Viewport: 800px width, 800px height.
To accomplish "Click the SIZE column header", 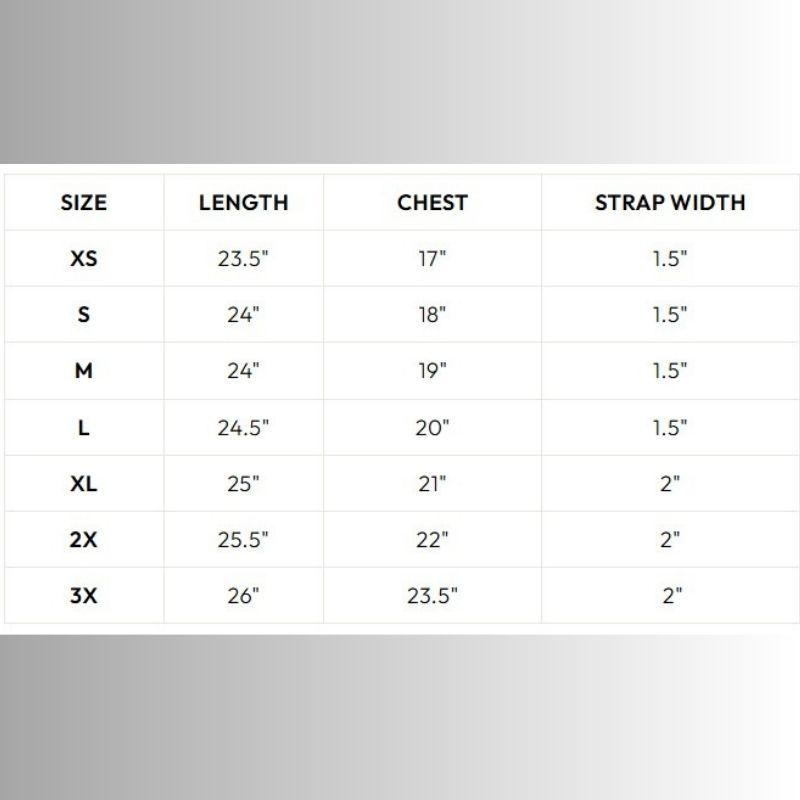I will pos(84,203).
